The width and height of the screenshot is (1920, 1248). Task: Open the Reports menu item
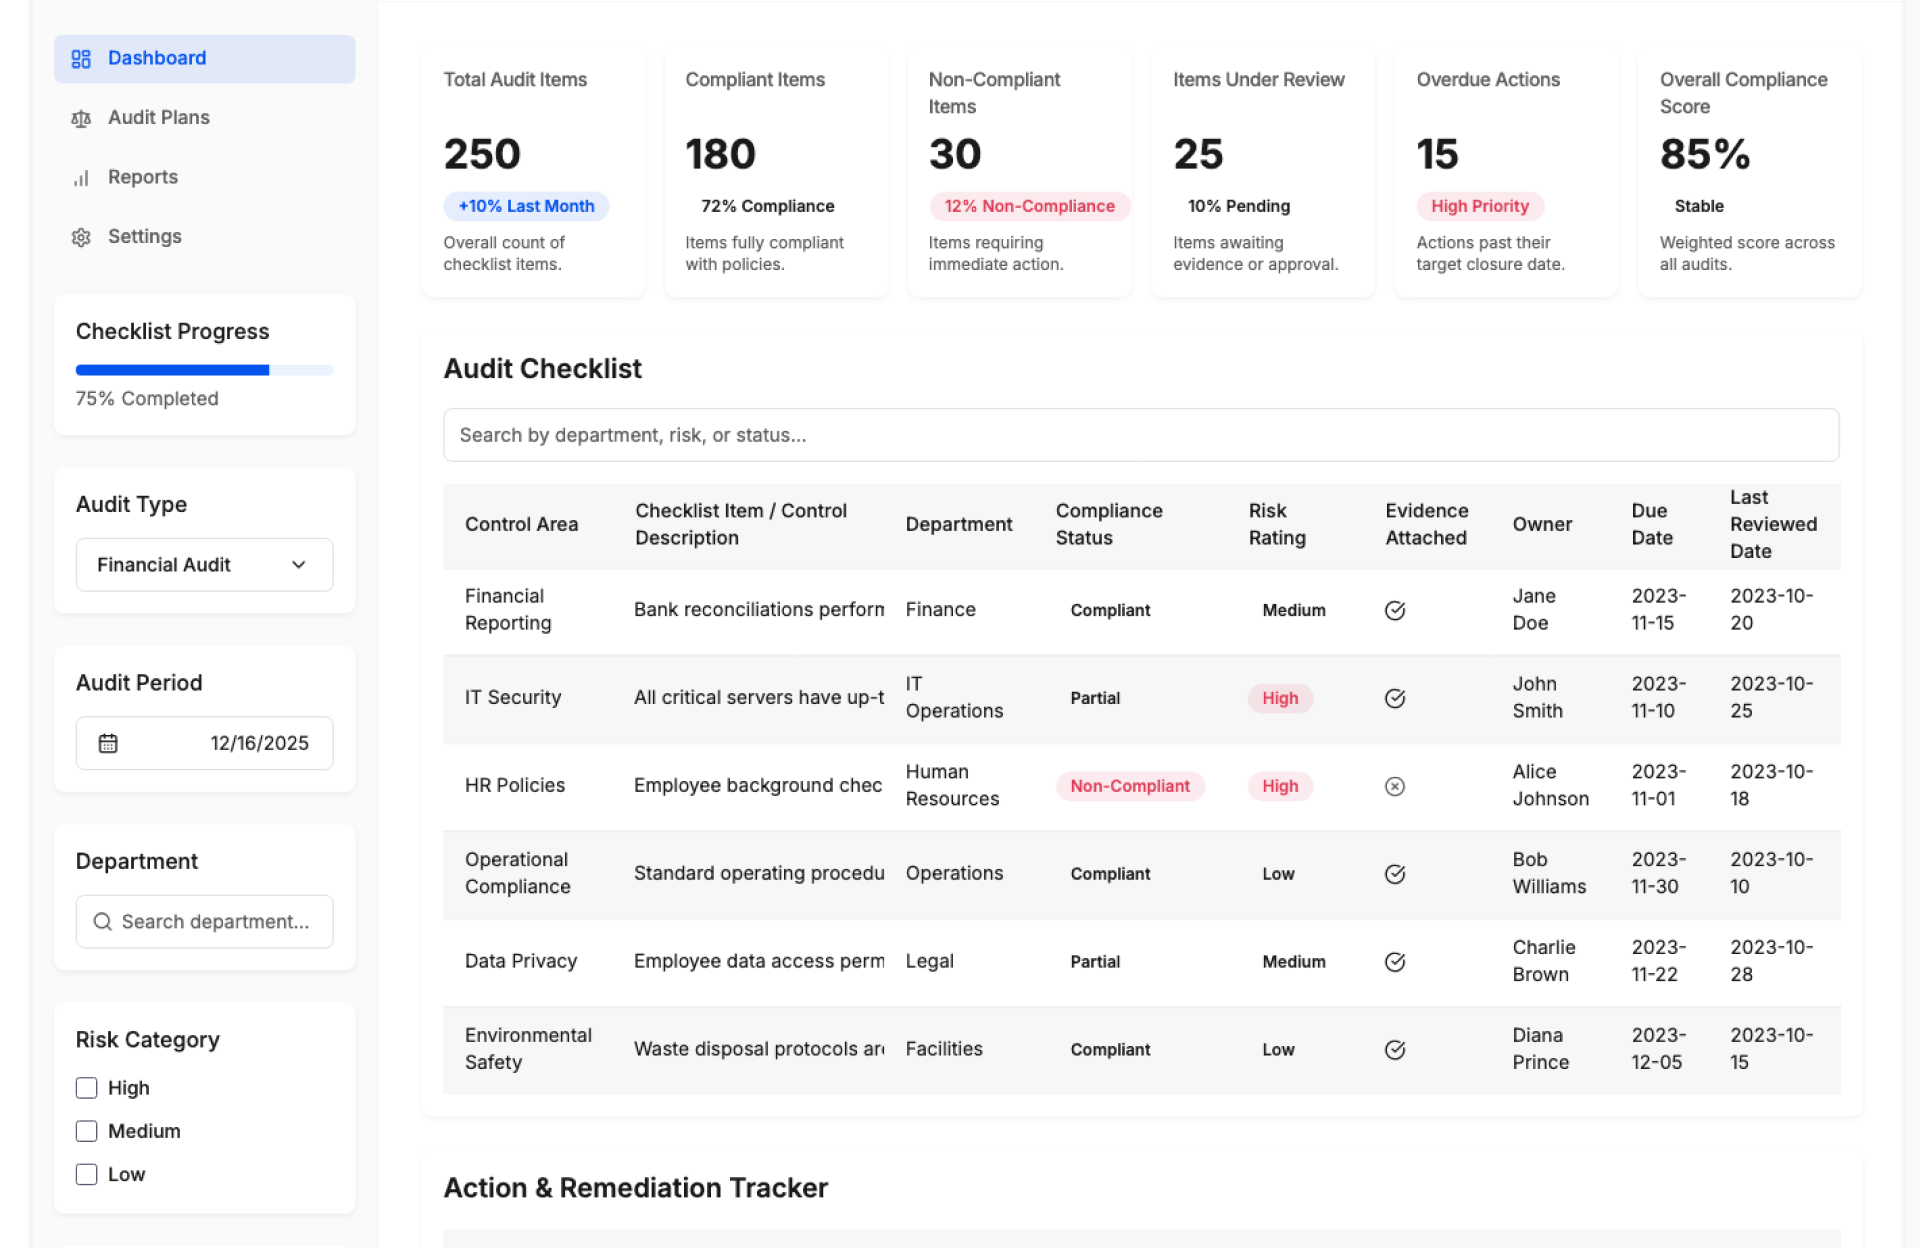click(142, 178)
